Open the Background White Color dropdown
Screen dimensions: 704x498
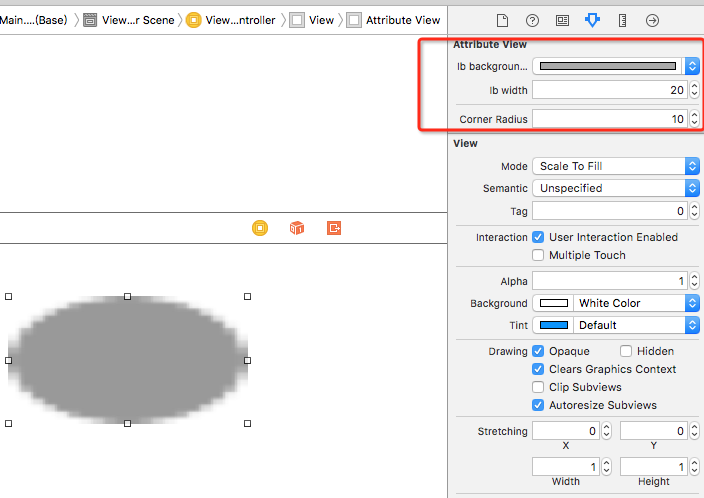coord(636,303)
